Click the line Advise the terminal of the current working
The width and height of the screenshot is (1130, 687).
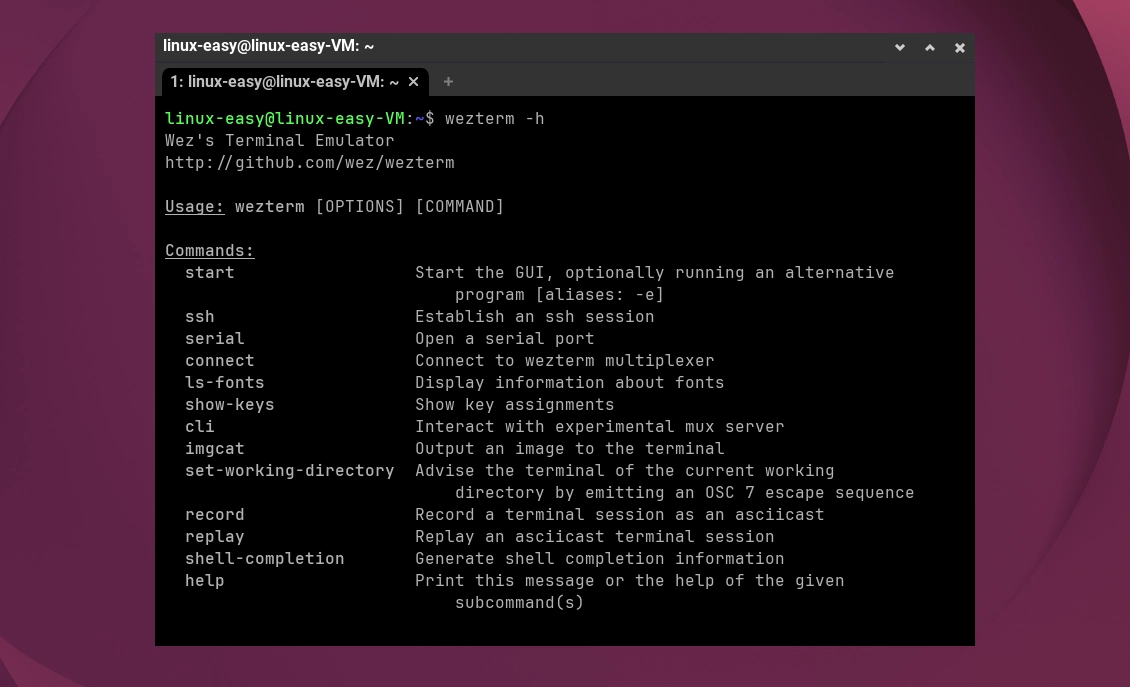pos(625,471)
